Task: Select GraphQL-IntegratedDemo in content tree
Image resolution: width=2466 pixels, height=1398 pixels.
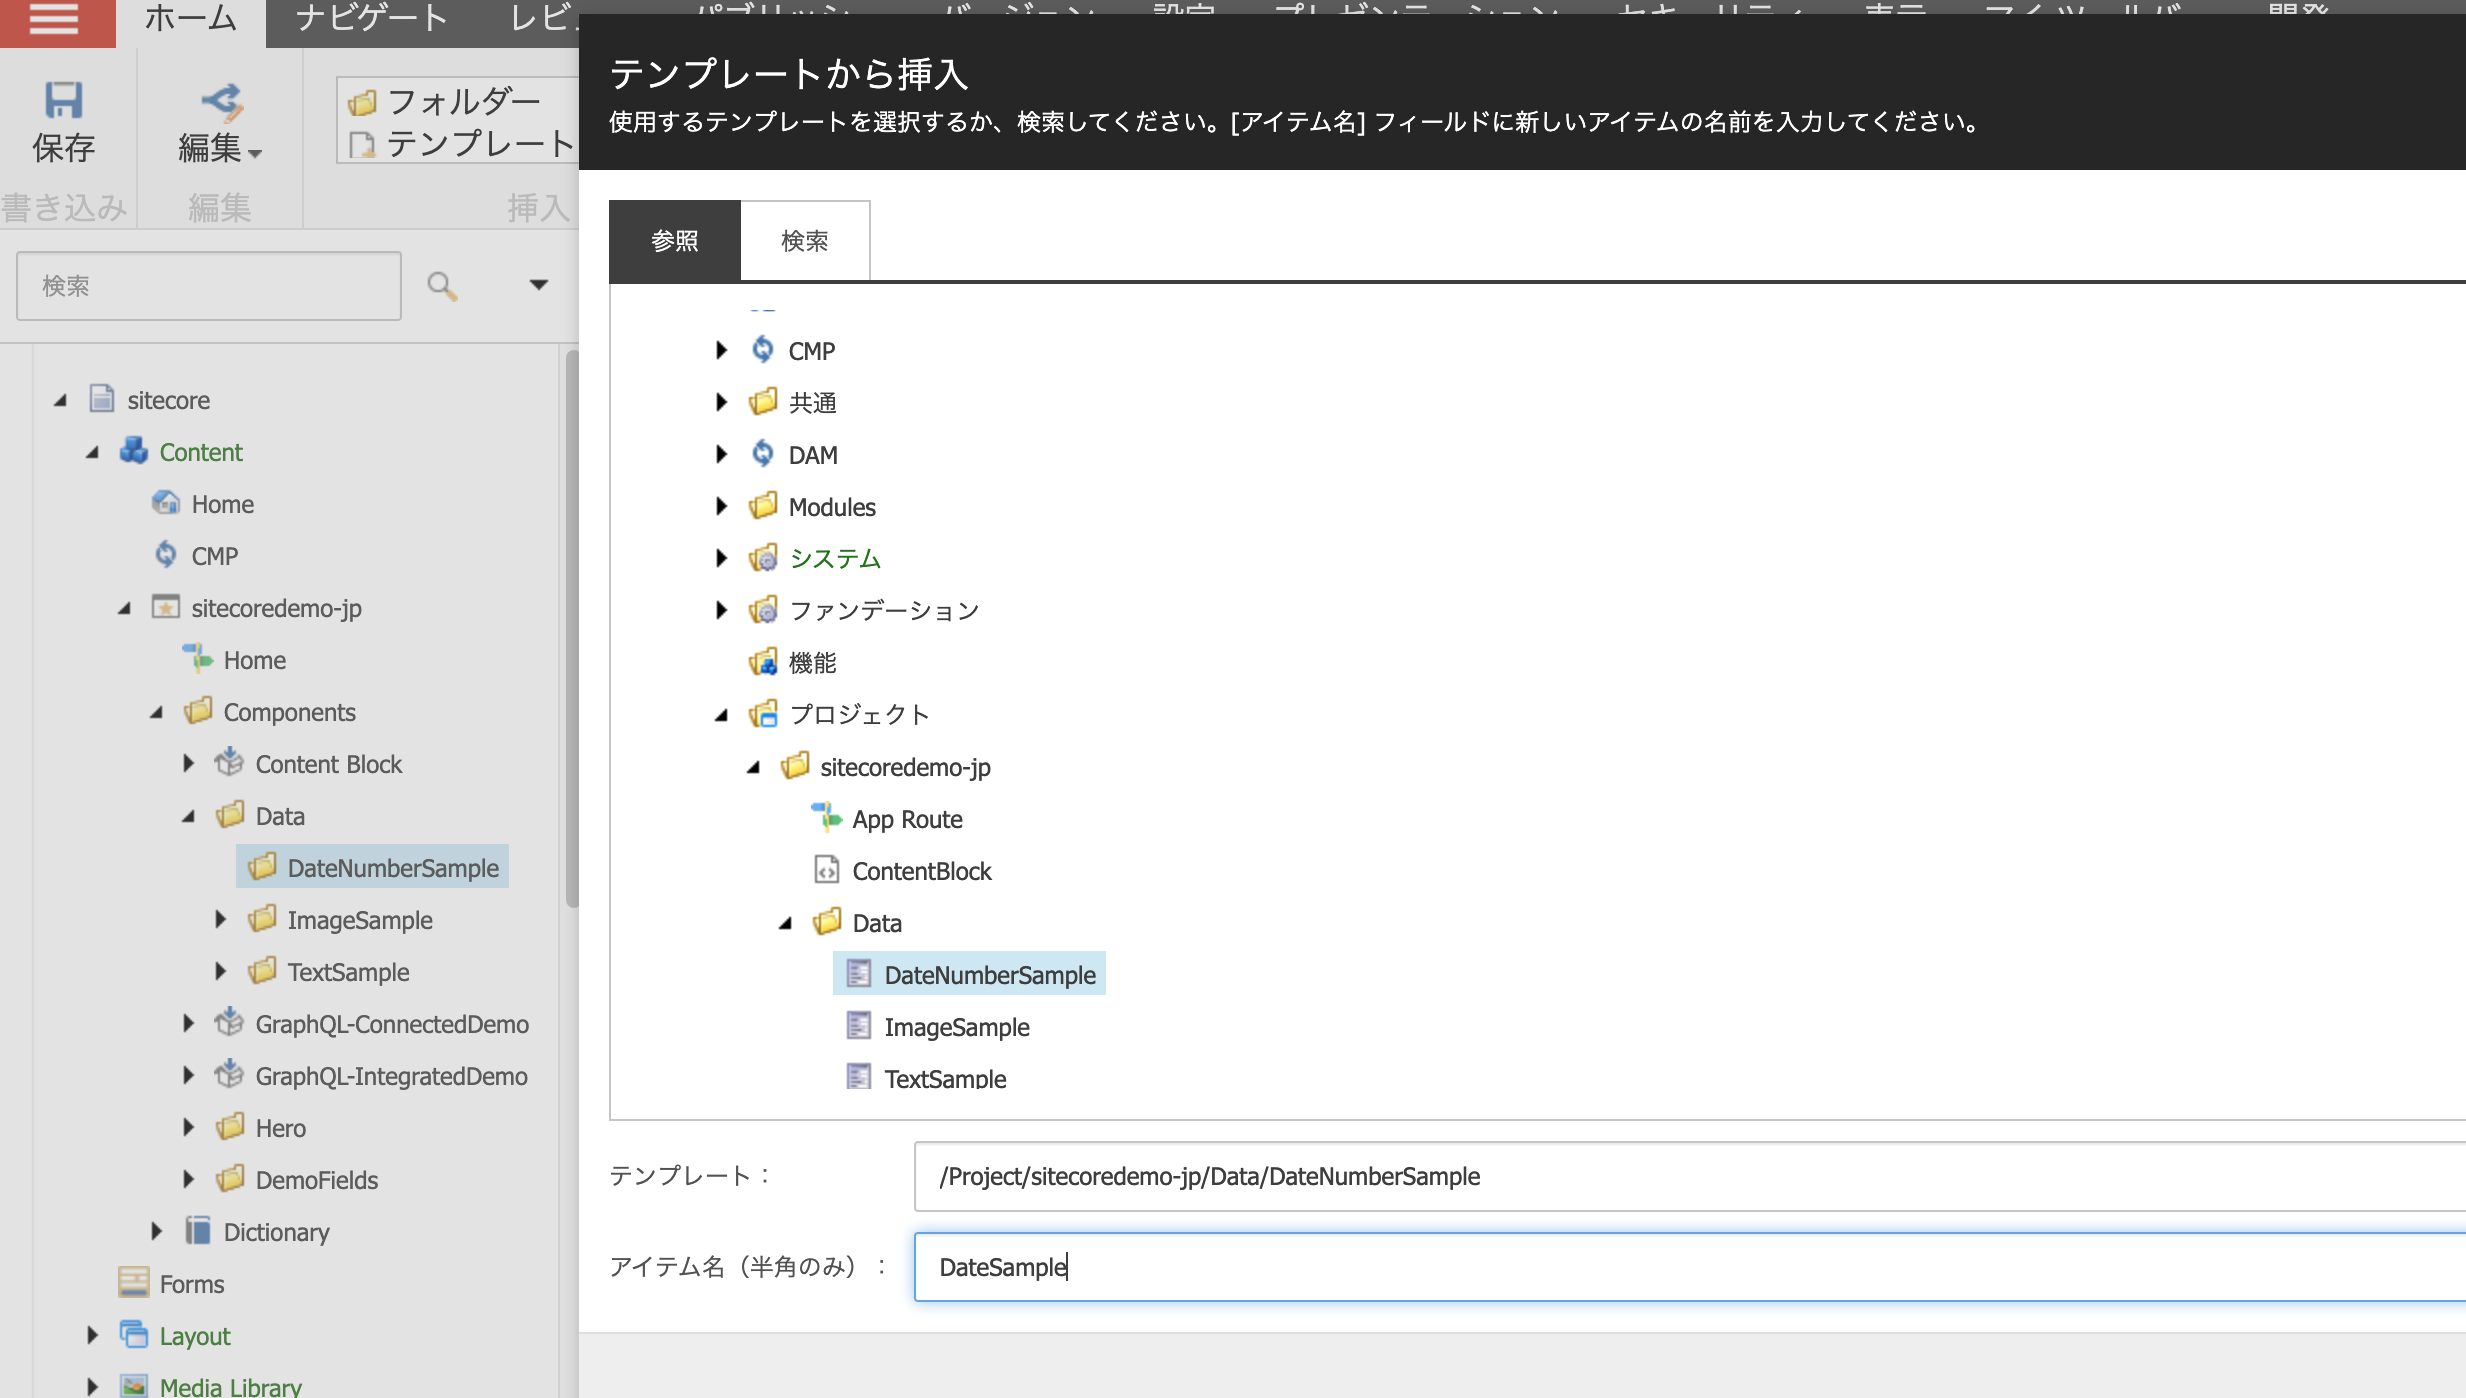Action: [391, 1076]
